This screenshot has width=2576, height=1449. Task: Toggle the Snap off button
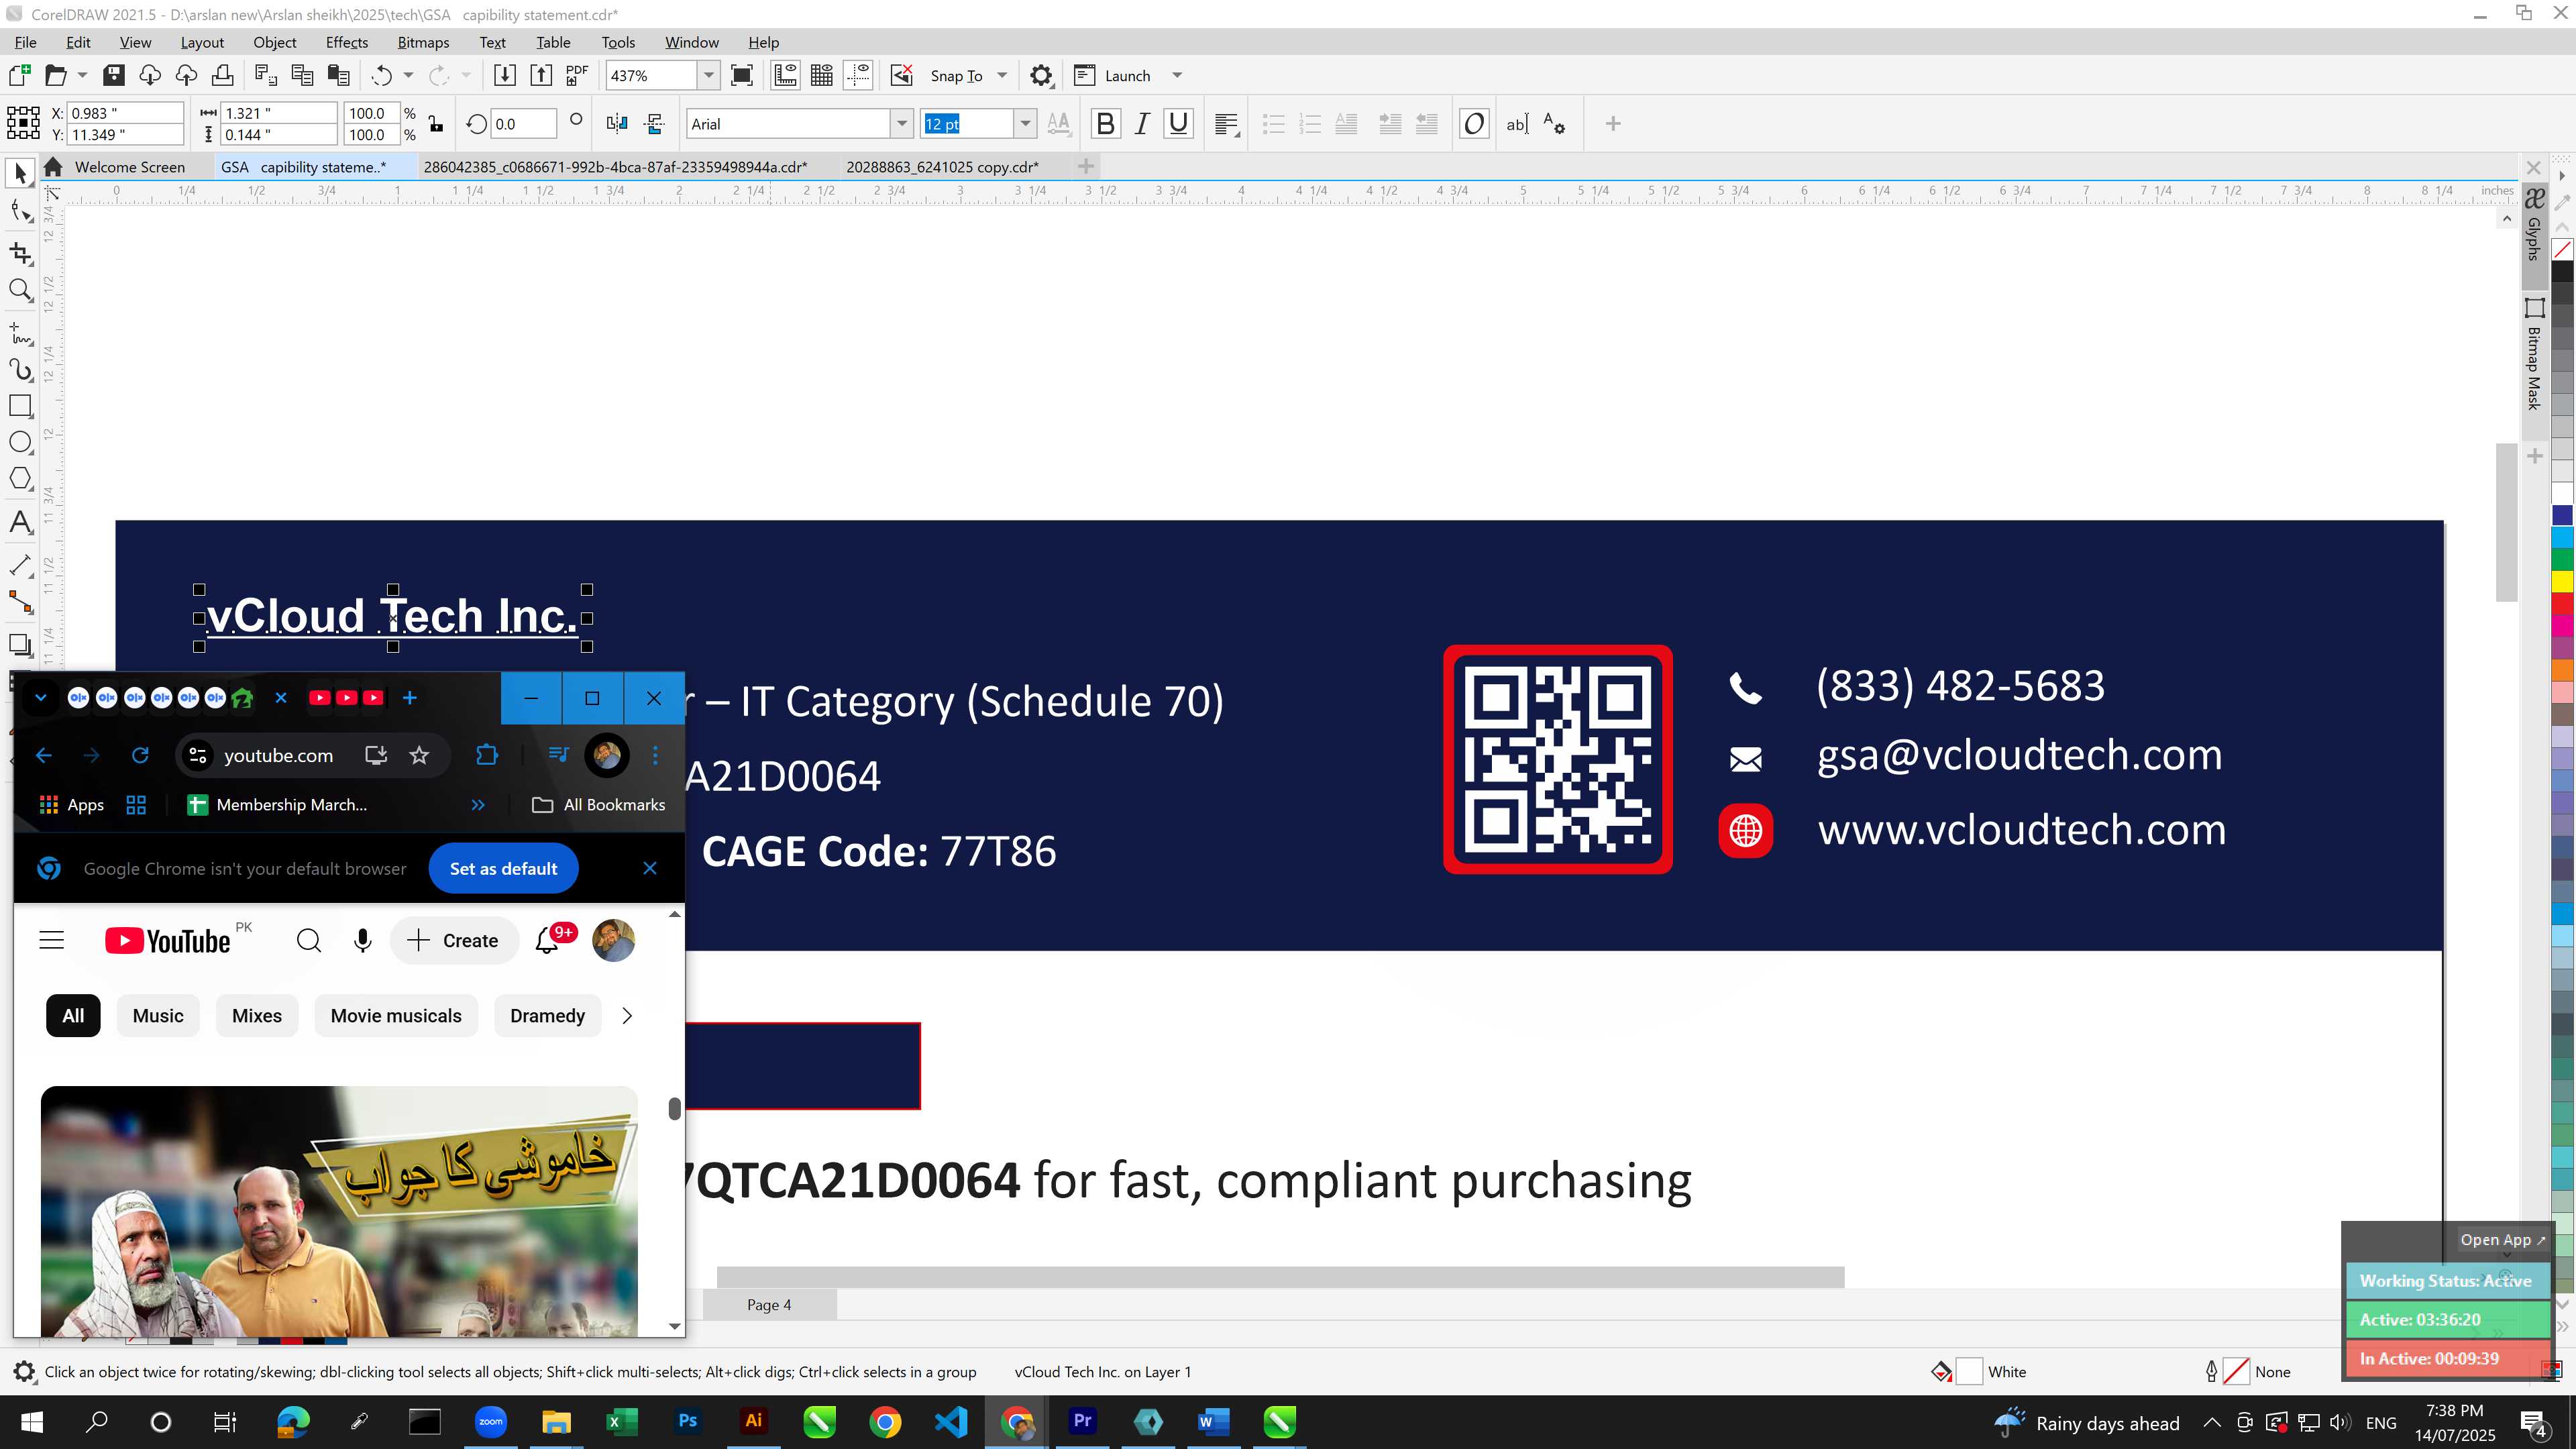pos(902,75)
